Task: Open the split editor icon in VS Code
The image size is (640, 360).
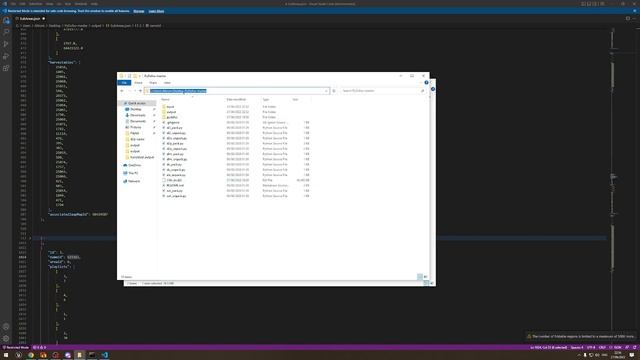Action: tap(628, 18)
